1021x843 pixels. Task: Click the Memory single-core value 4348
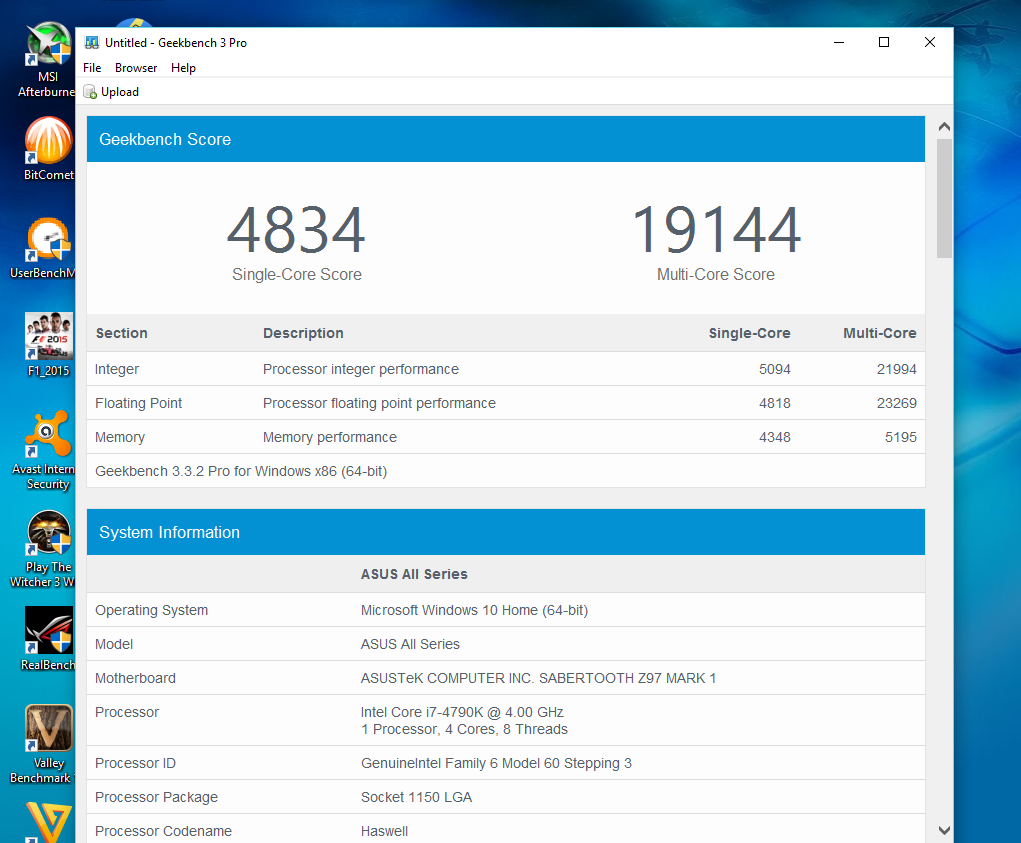774,437
